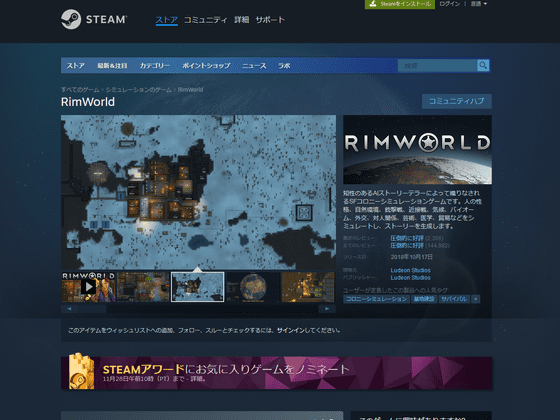
Task: Open the 詳細 header link
Action: pyautogui.click(x=241, y=20)
